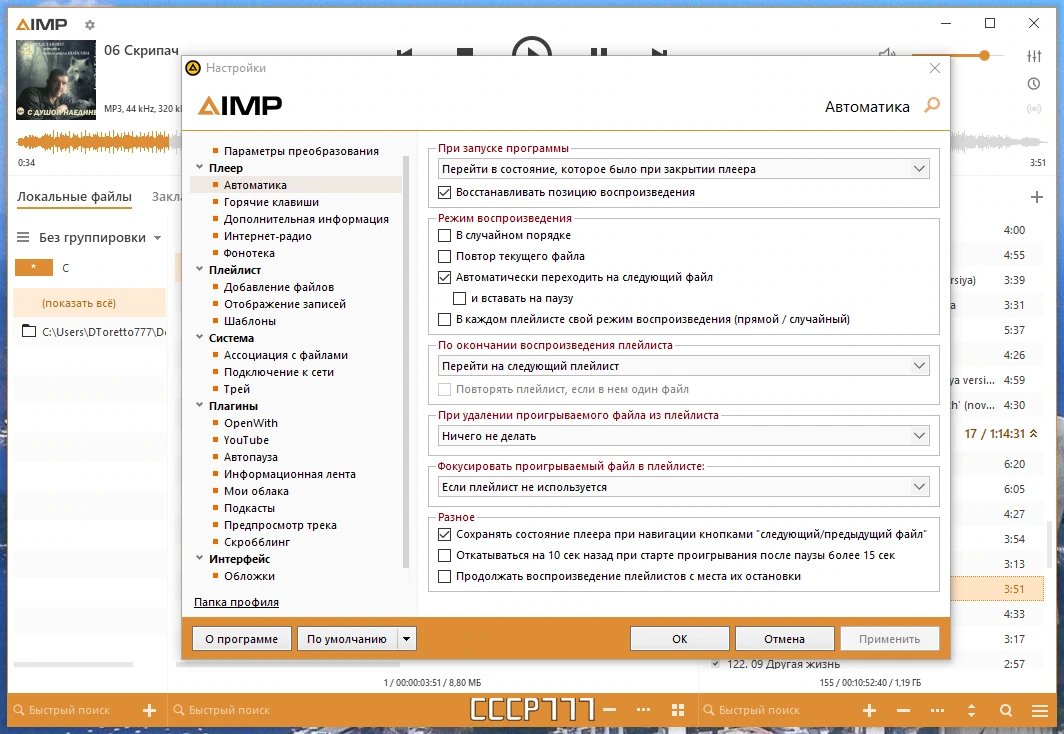Image resolution: width=1064 pixels, height=734 pixels.
Task: Enable Откатываться на 10 сек назад checkbox
Action: (x=444, y=556)
